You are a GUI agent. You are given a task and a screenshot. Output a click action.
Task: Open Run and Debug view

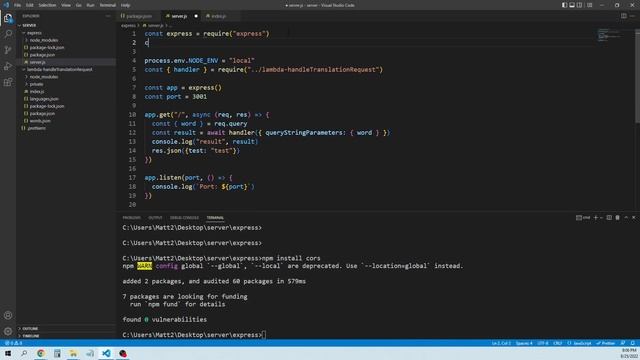tap(8, 66)
